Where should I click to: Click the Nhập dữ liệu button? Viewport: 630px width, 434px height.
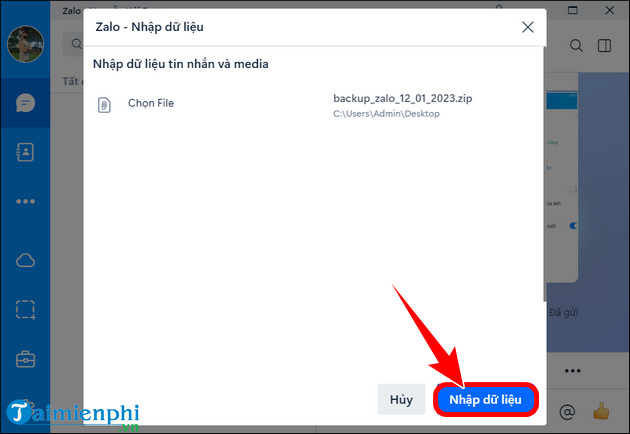(x=485, y=400)
